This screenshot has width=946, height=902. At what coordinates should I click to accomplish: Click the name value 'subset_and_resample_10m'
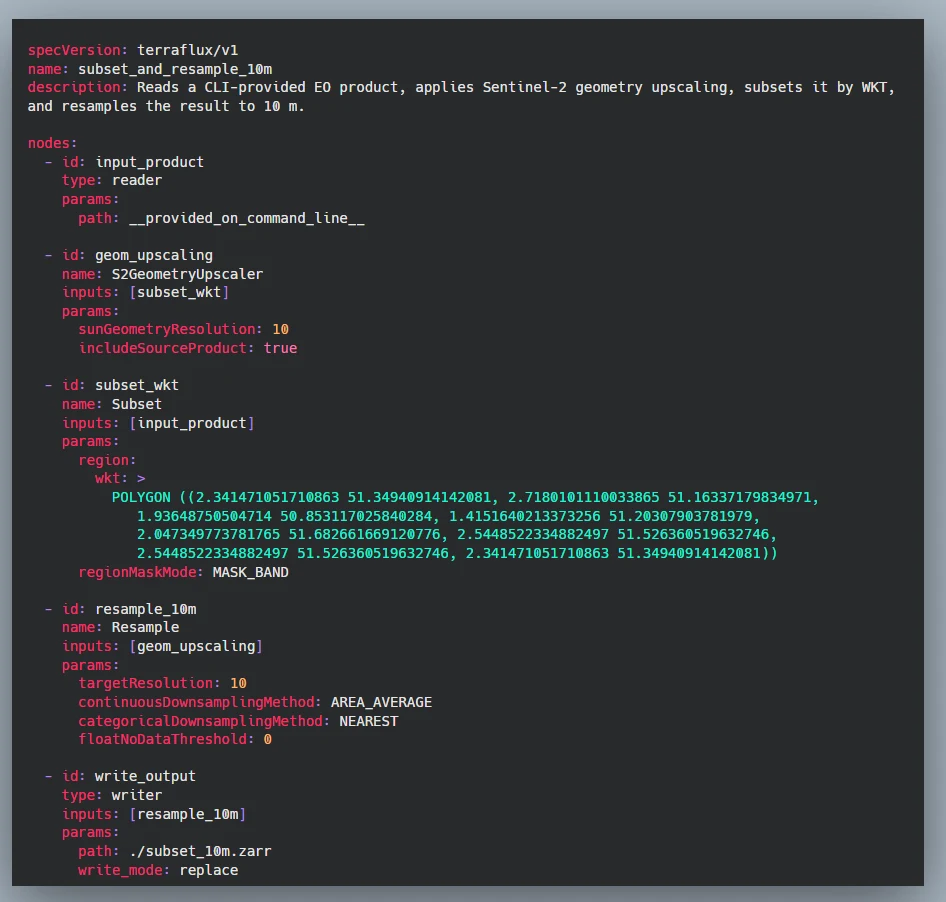coord(175,69)
